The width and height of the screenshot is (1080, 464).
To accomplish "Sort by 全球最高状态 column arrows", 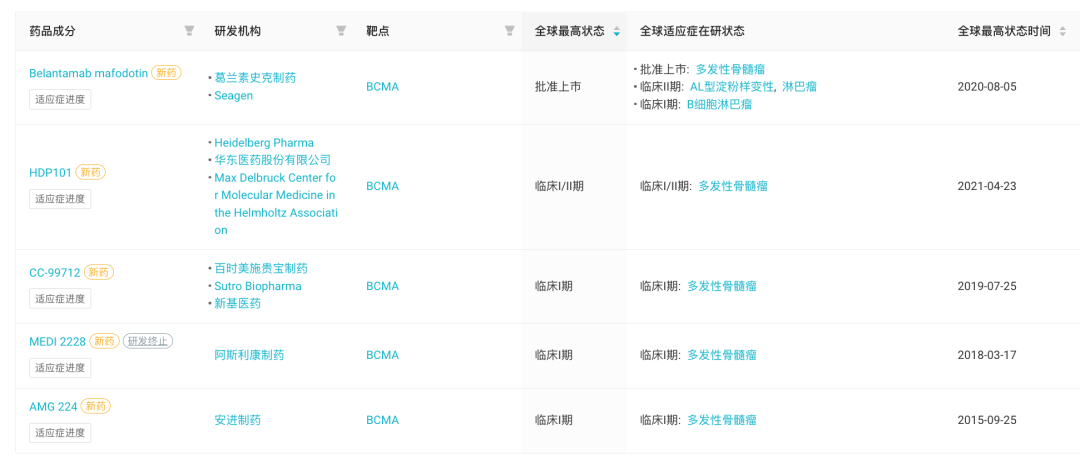I will pyautogui.click(x=616, y=32).
